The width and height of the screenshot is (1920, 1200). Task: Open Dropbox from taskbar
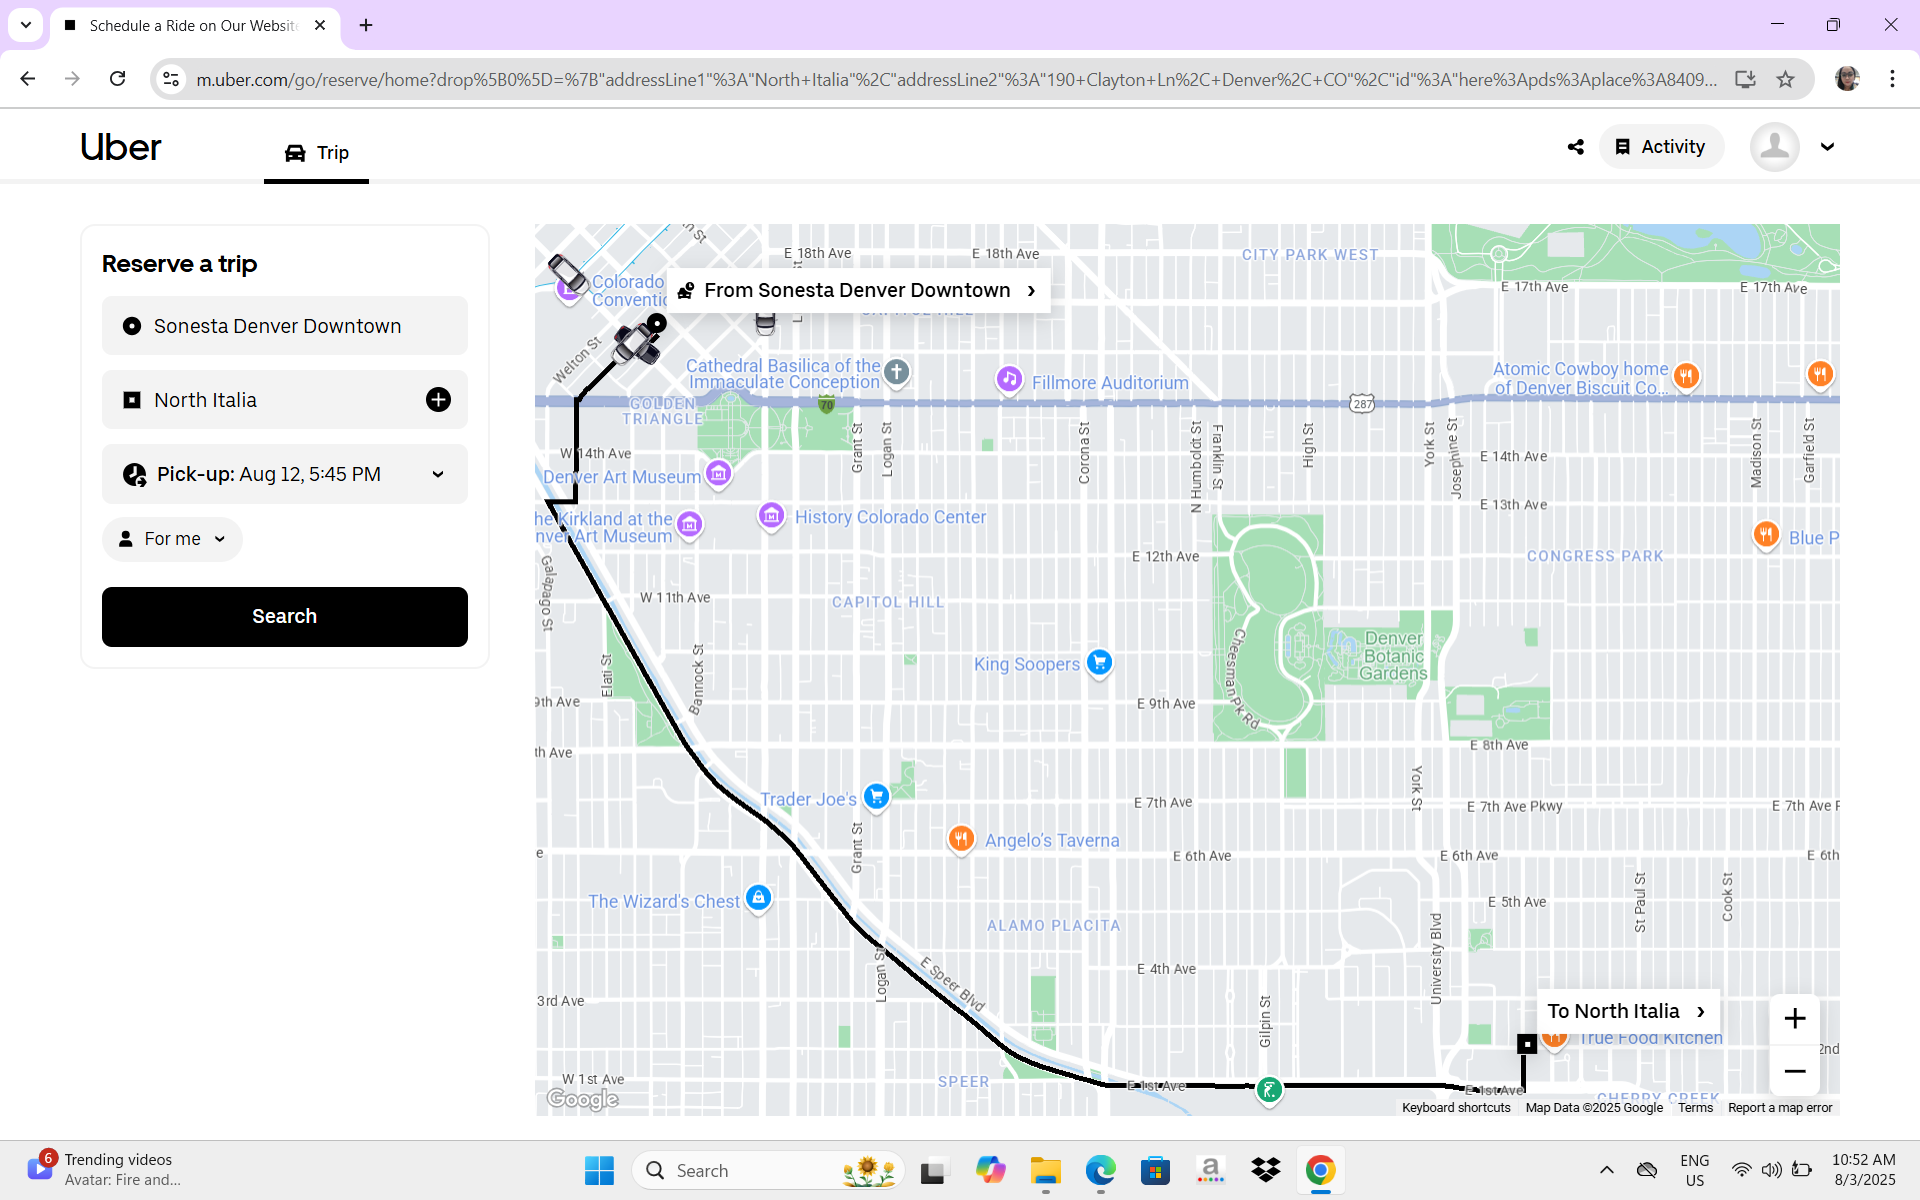pos(1265,1170)
